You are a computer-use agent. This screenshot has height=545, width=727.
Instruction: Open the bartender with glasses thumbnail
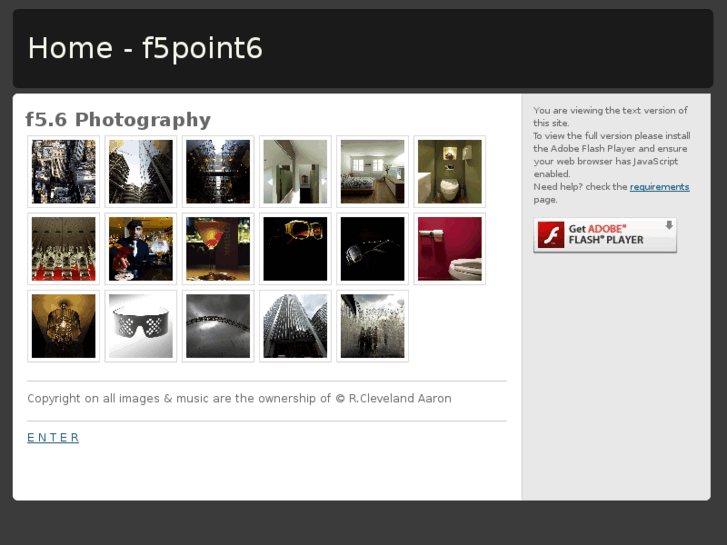(x=141, y=249)
